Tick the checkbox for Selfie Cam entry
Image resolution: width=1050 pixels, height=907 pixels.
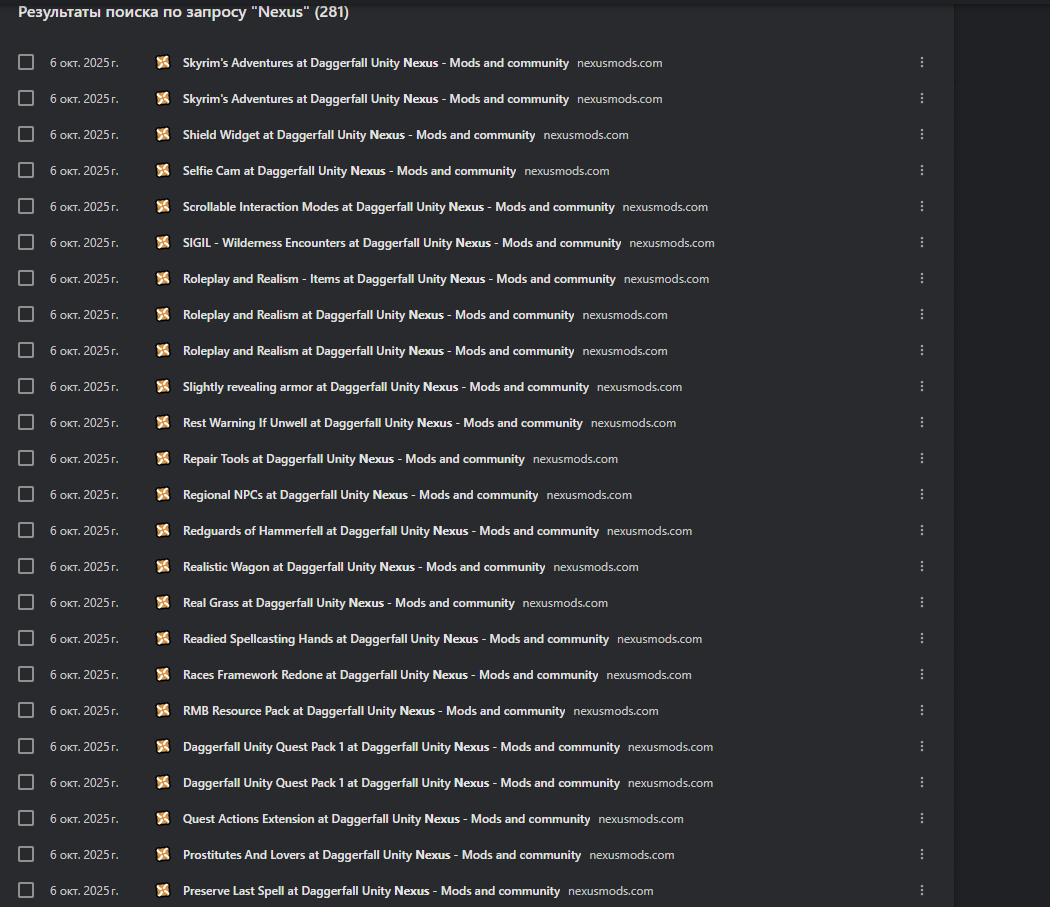(26, 170)
